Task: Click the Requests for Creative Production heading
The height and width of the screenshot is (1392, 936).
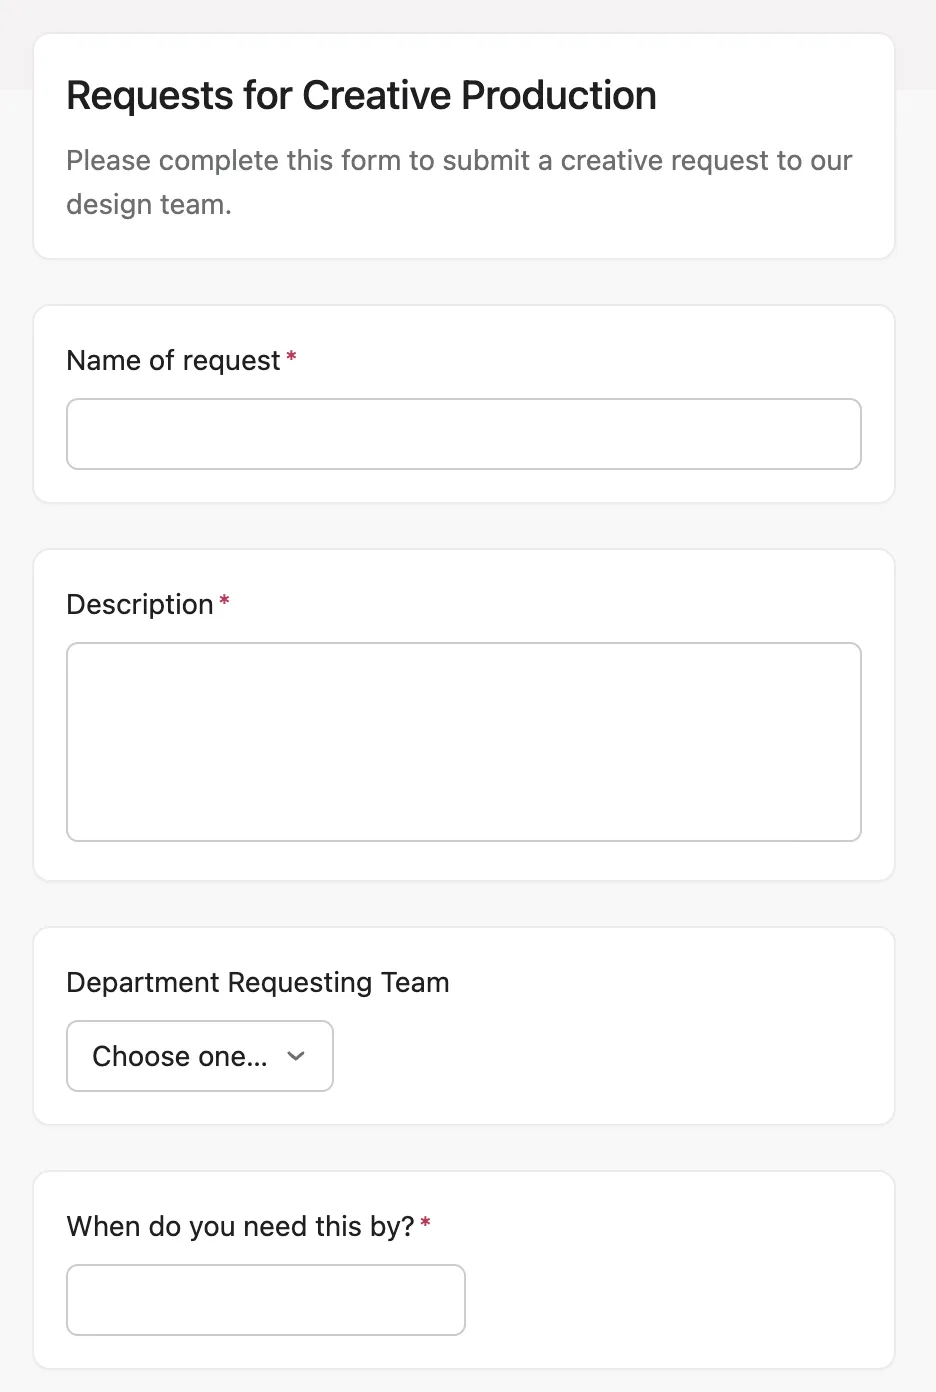Action: 361,95
